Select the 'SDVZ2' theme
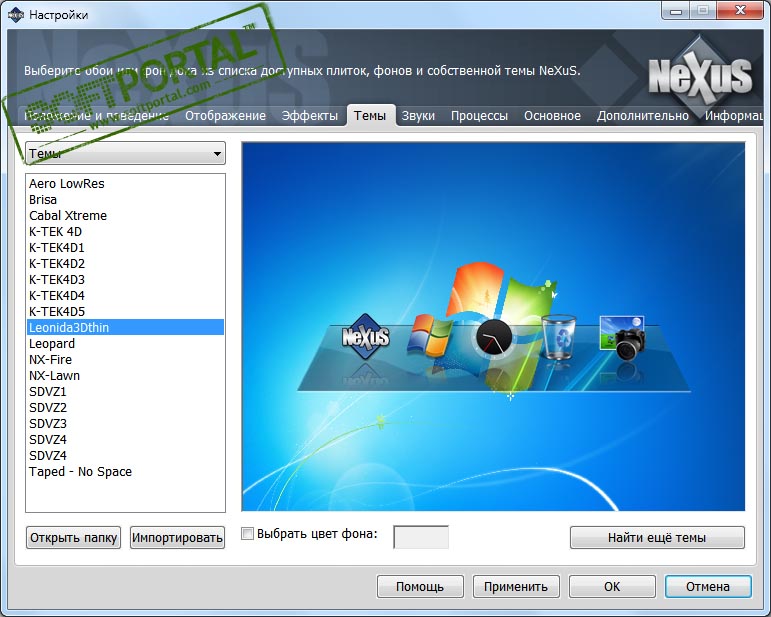Screen dimensions: 771x617 [x=125, y=408]
